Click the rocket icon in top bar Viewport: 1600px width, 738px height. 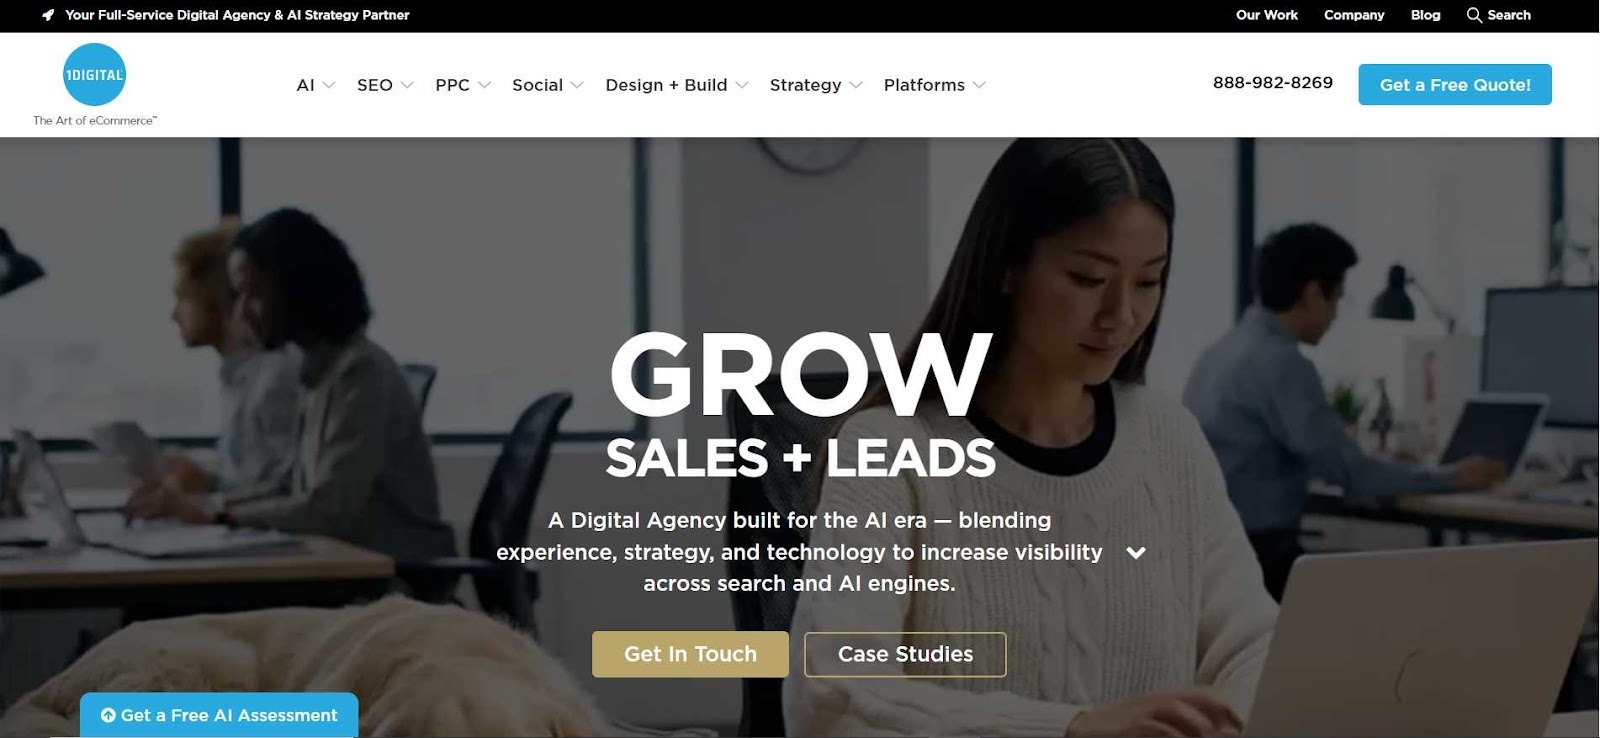coord(48,15)
